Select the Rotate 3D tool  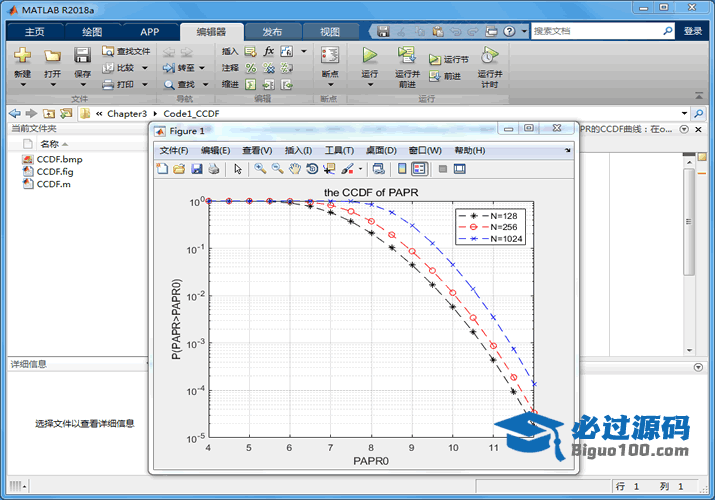tap(312, 169)
